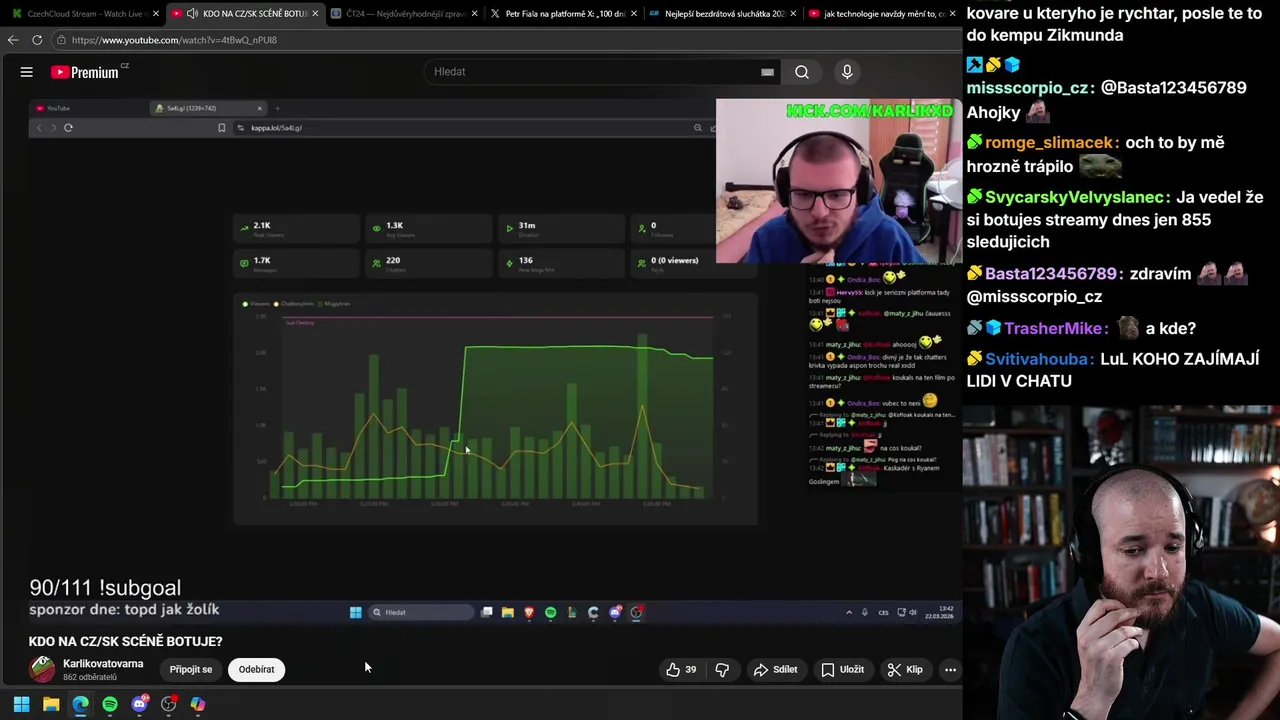Open the Windows Start menu

[x=21, y=704]
